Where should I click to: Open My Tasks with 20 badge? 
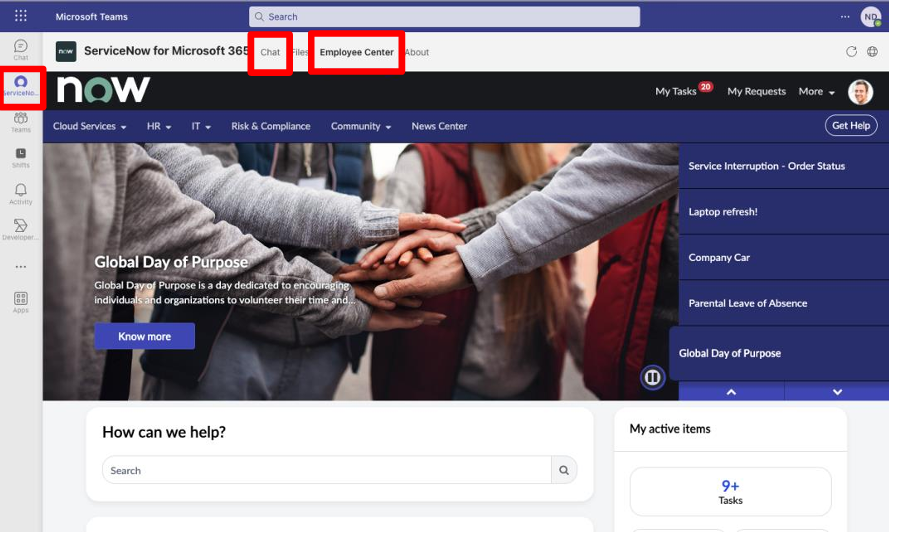click(x=683, y=90)
